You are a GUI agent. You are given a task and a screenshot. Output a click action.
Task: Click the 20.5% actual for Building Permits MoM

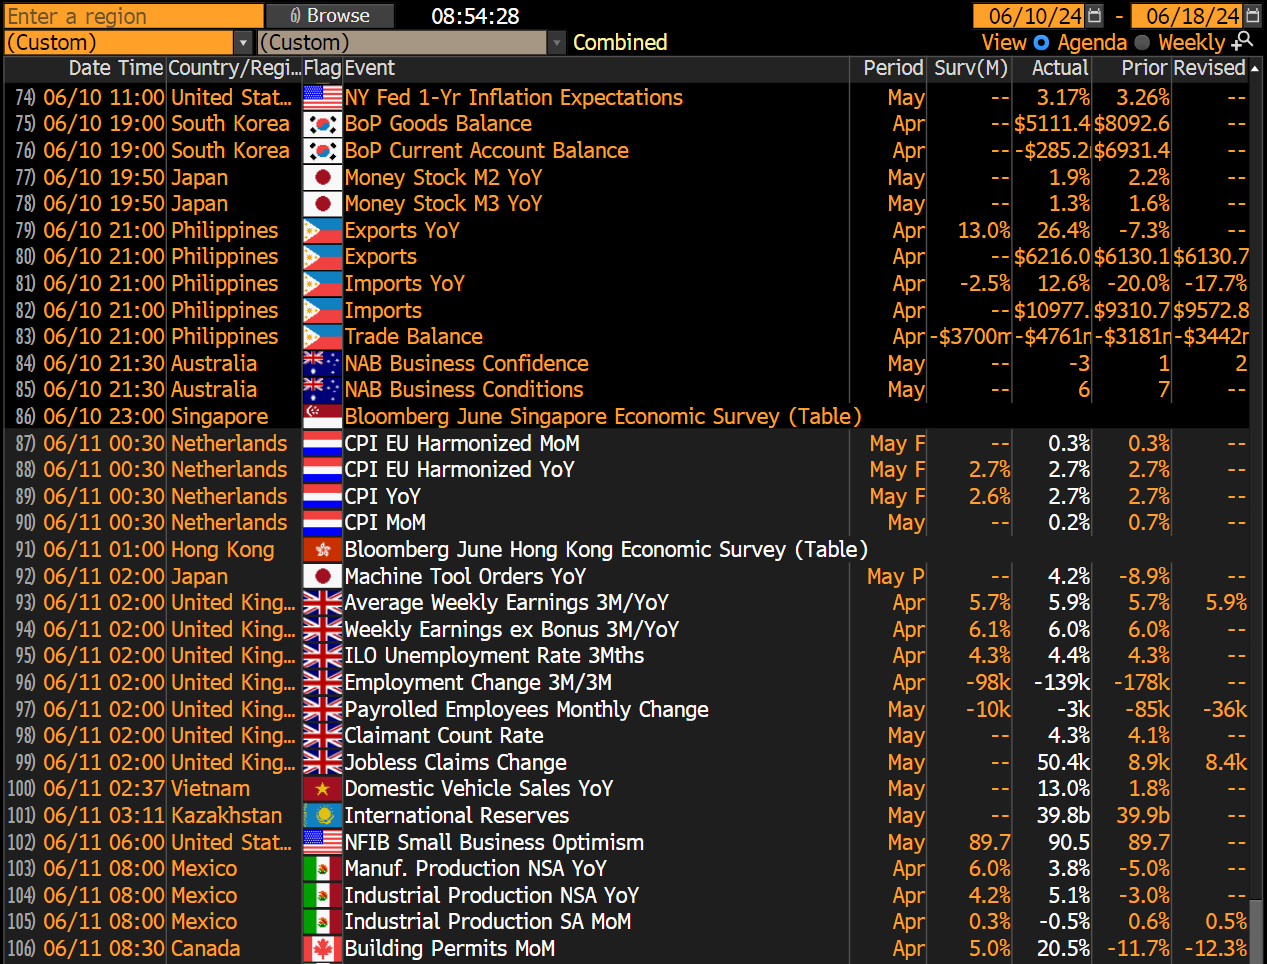tap(1063, 948)
